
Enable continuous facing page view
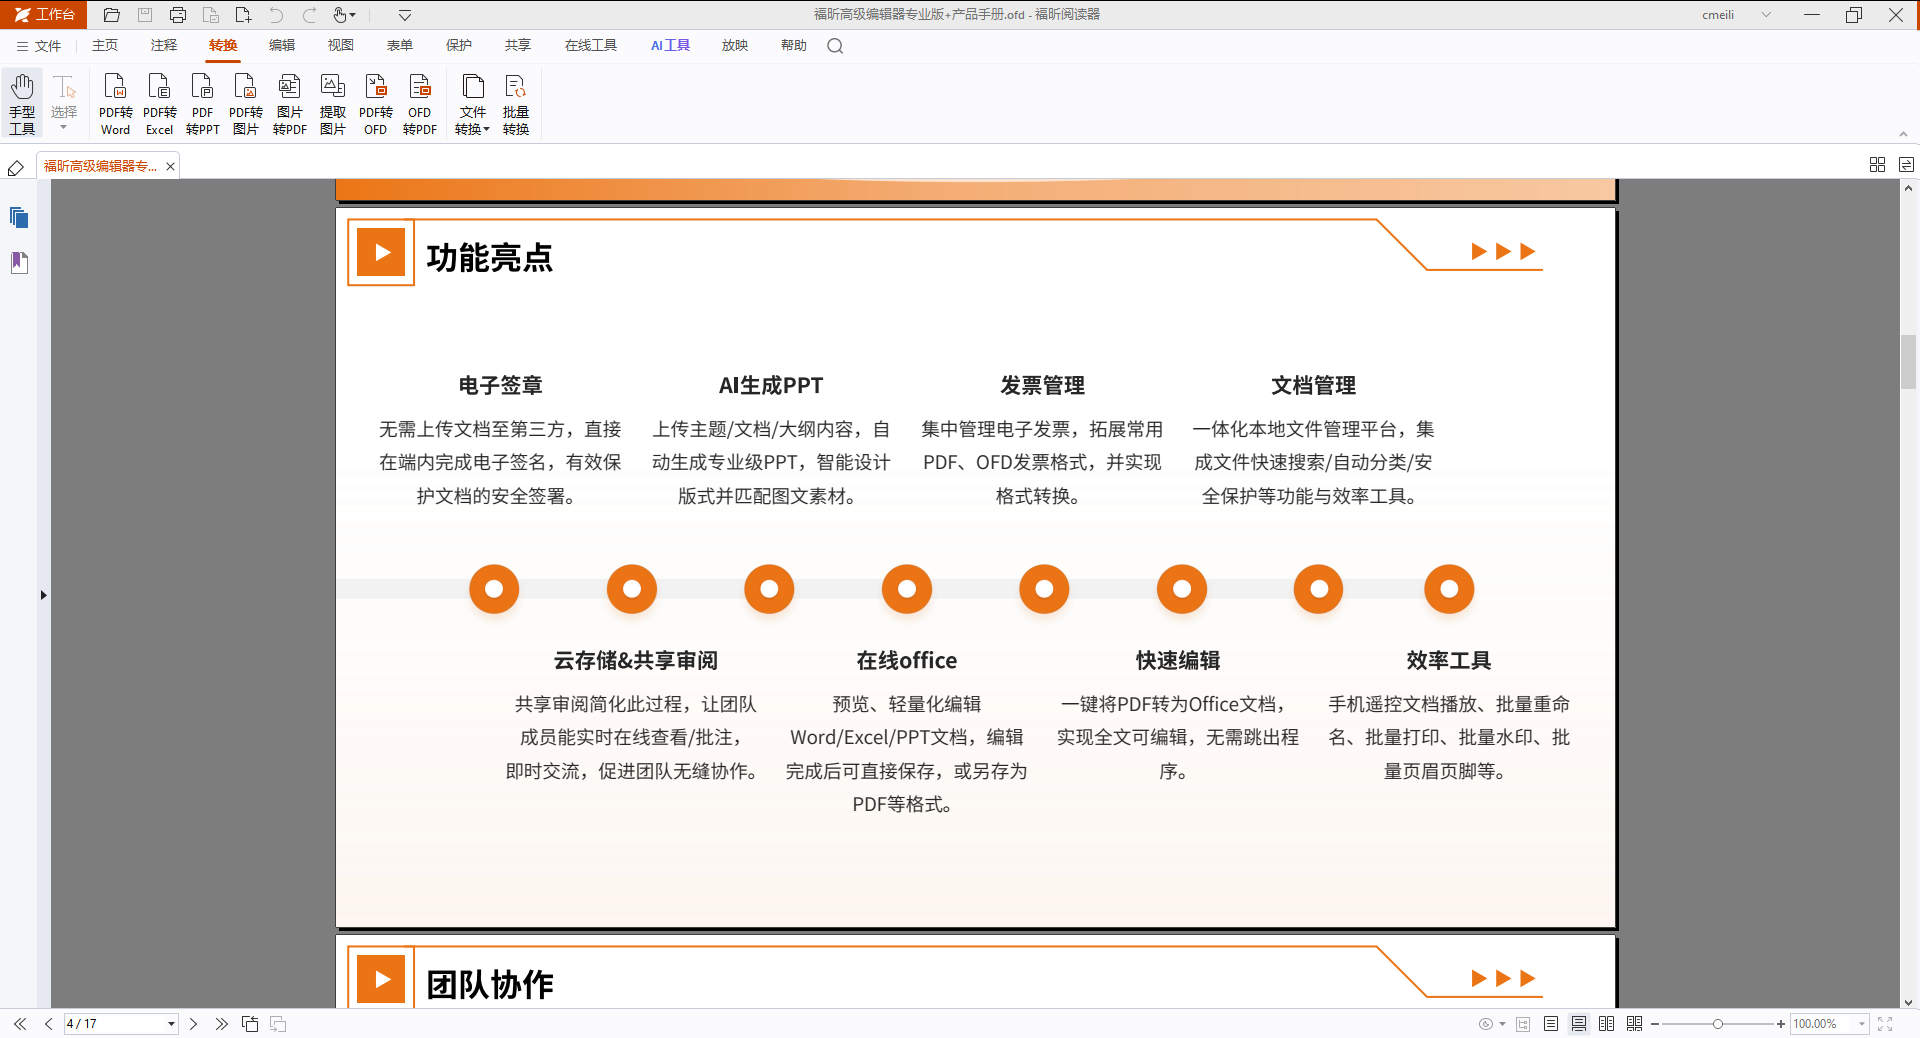[1635, 1024]
